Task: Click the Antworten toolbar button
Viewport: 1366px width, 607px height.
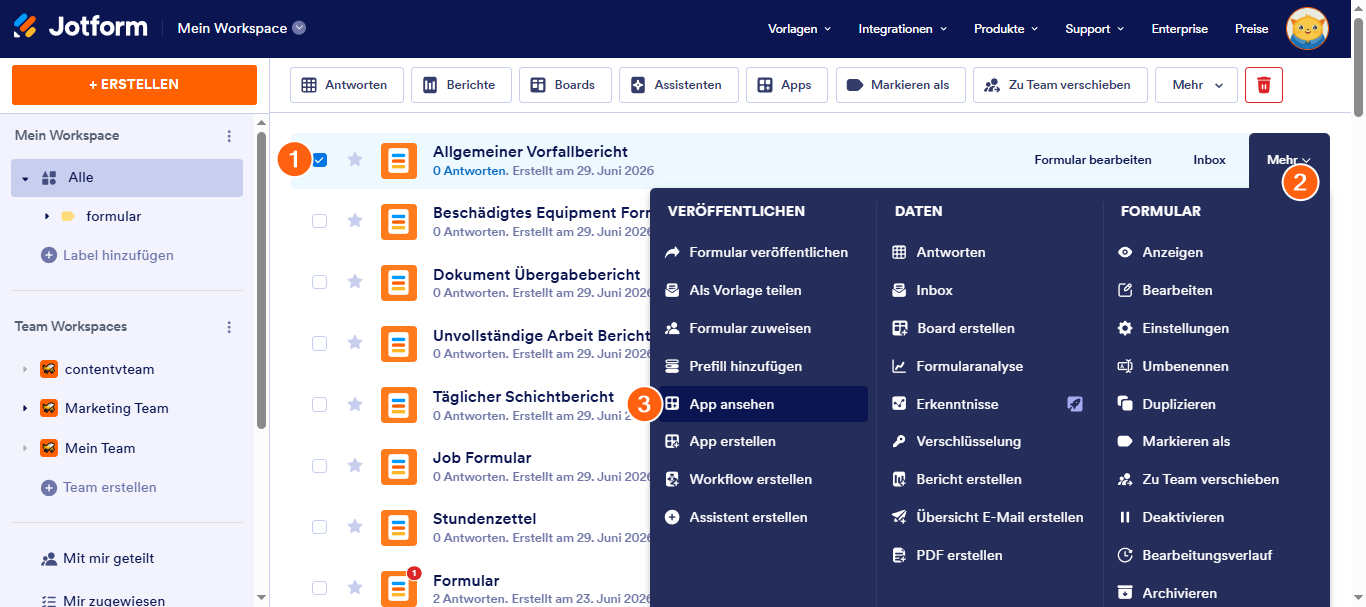Action: pos(346,85)
